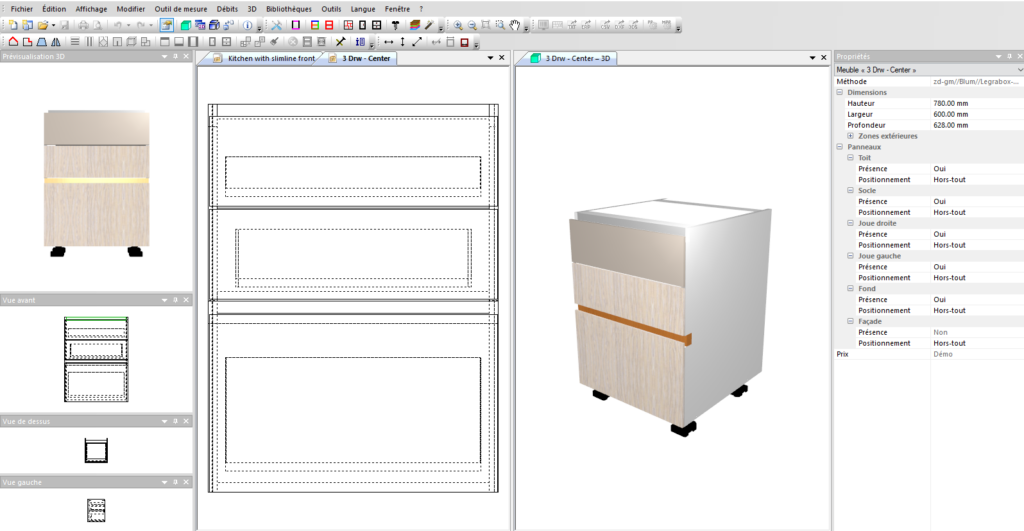Collapse the Panneaux section
Screen dimensions: 1024x531
840,147
